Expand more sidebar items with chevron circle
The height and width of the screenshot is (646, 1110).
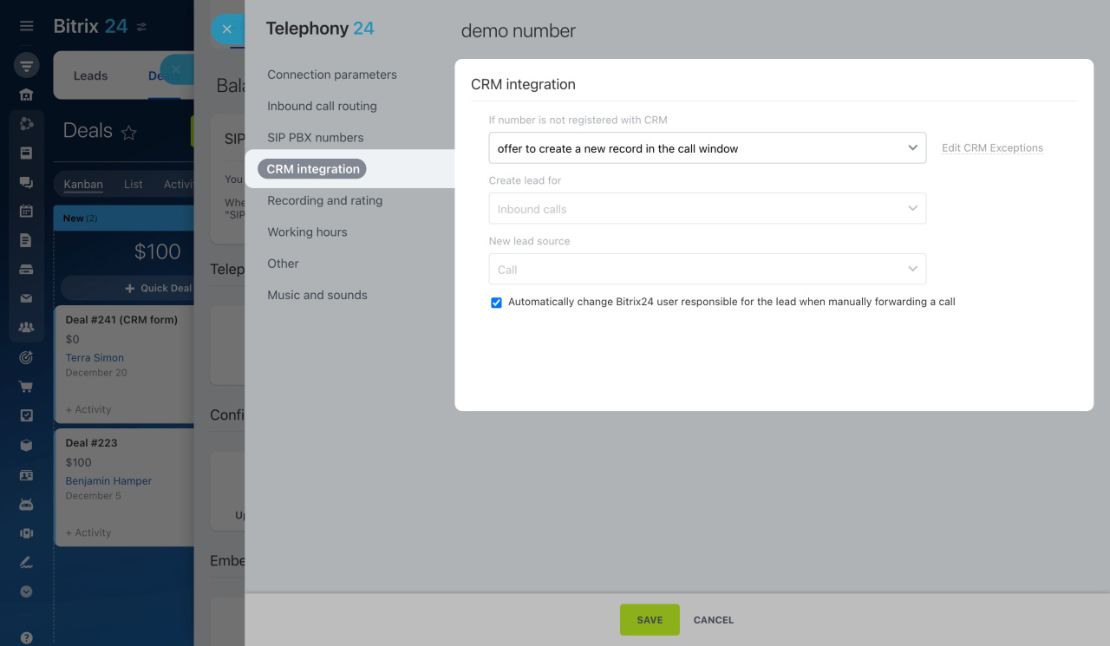click(26, 592)
